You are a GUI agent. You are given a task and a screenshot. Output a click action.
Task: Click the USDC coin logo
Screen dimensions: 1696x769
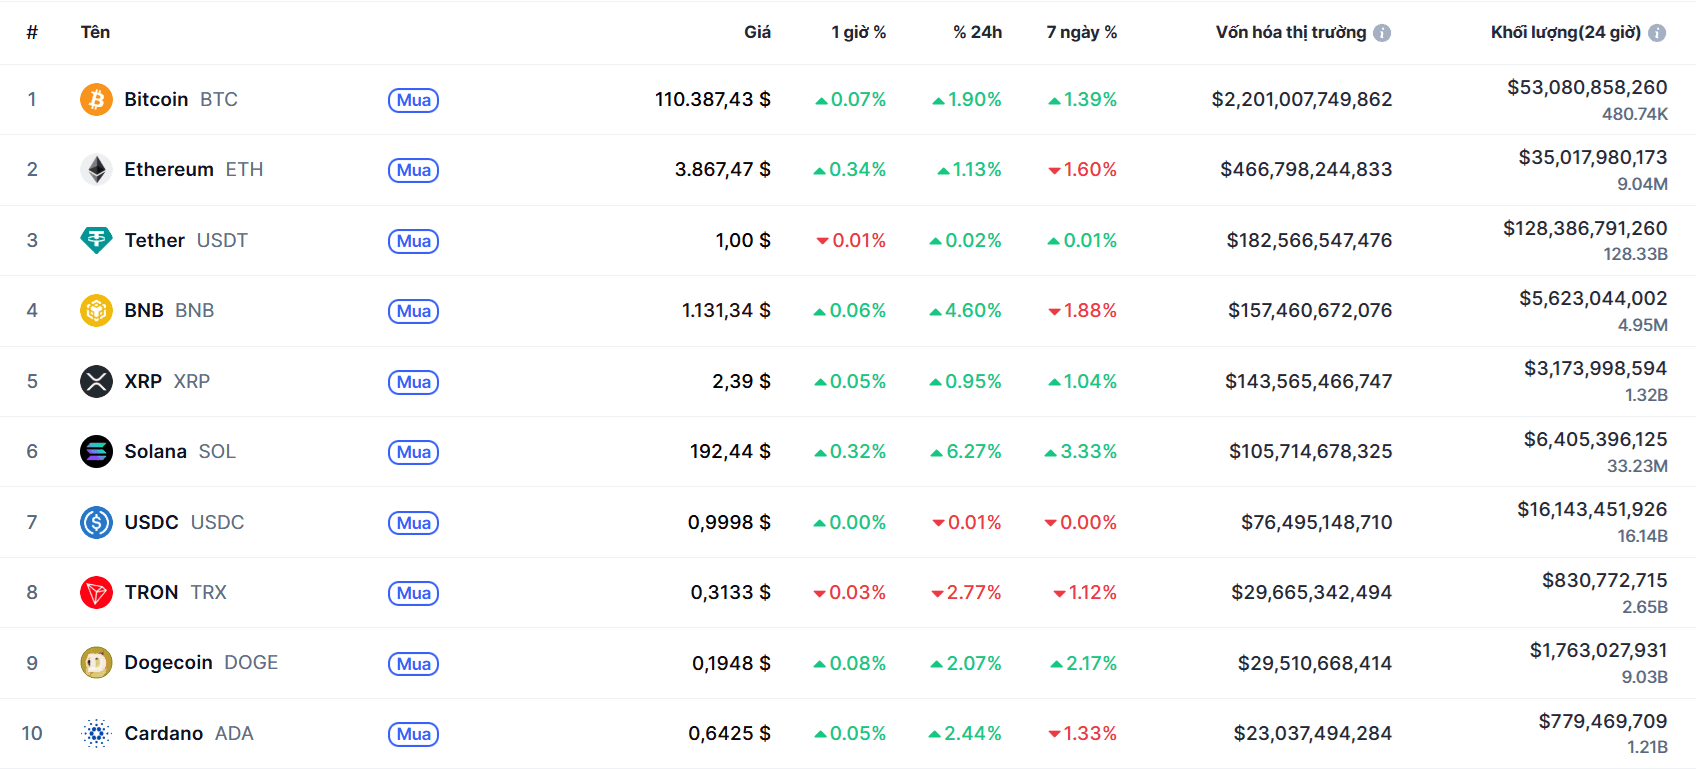(96, 522)
